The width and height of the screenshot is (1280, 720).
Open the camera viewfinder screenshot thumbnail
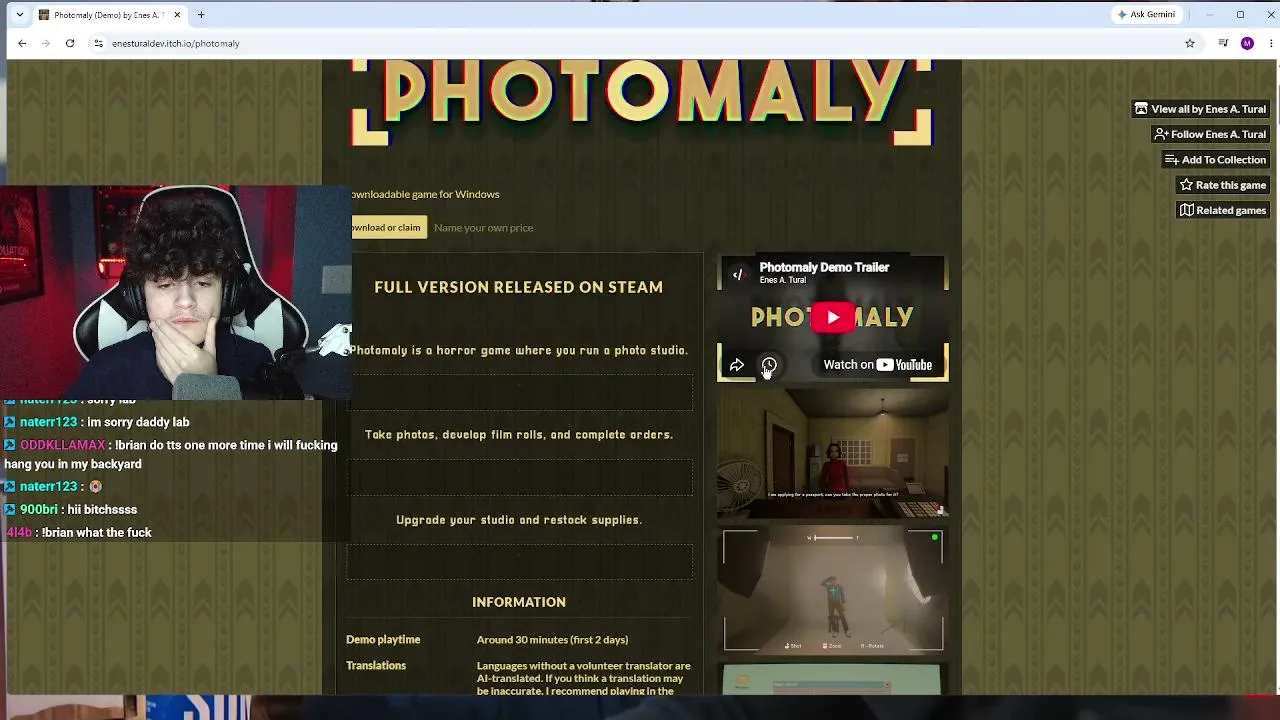click(833, 590)
